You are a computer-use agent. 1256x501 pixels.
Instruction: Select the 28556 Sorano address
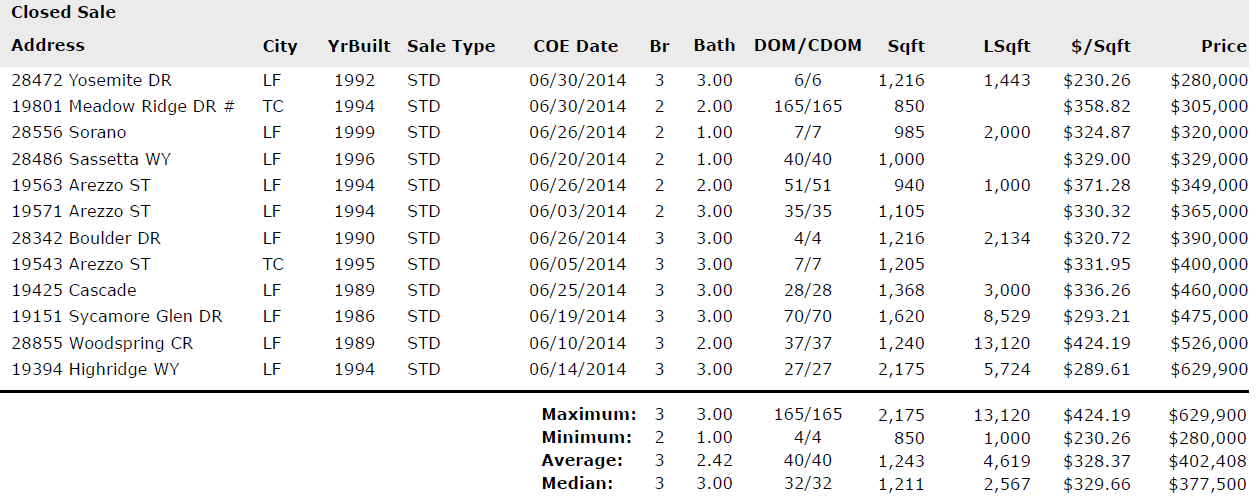[x=69, y=133]
